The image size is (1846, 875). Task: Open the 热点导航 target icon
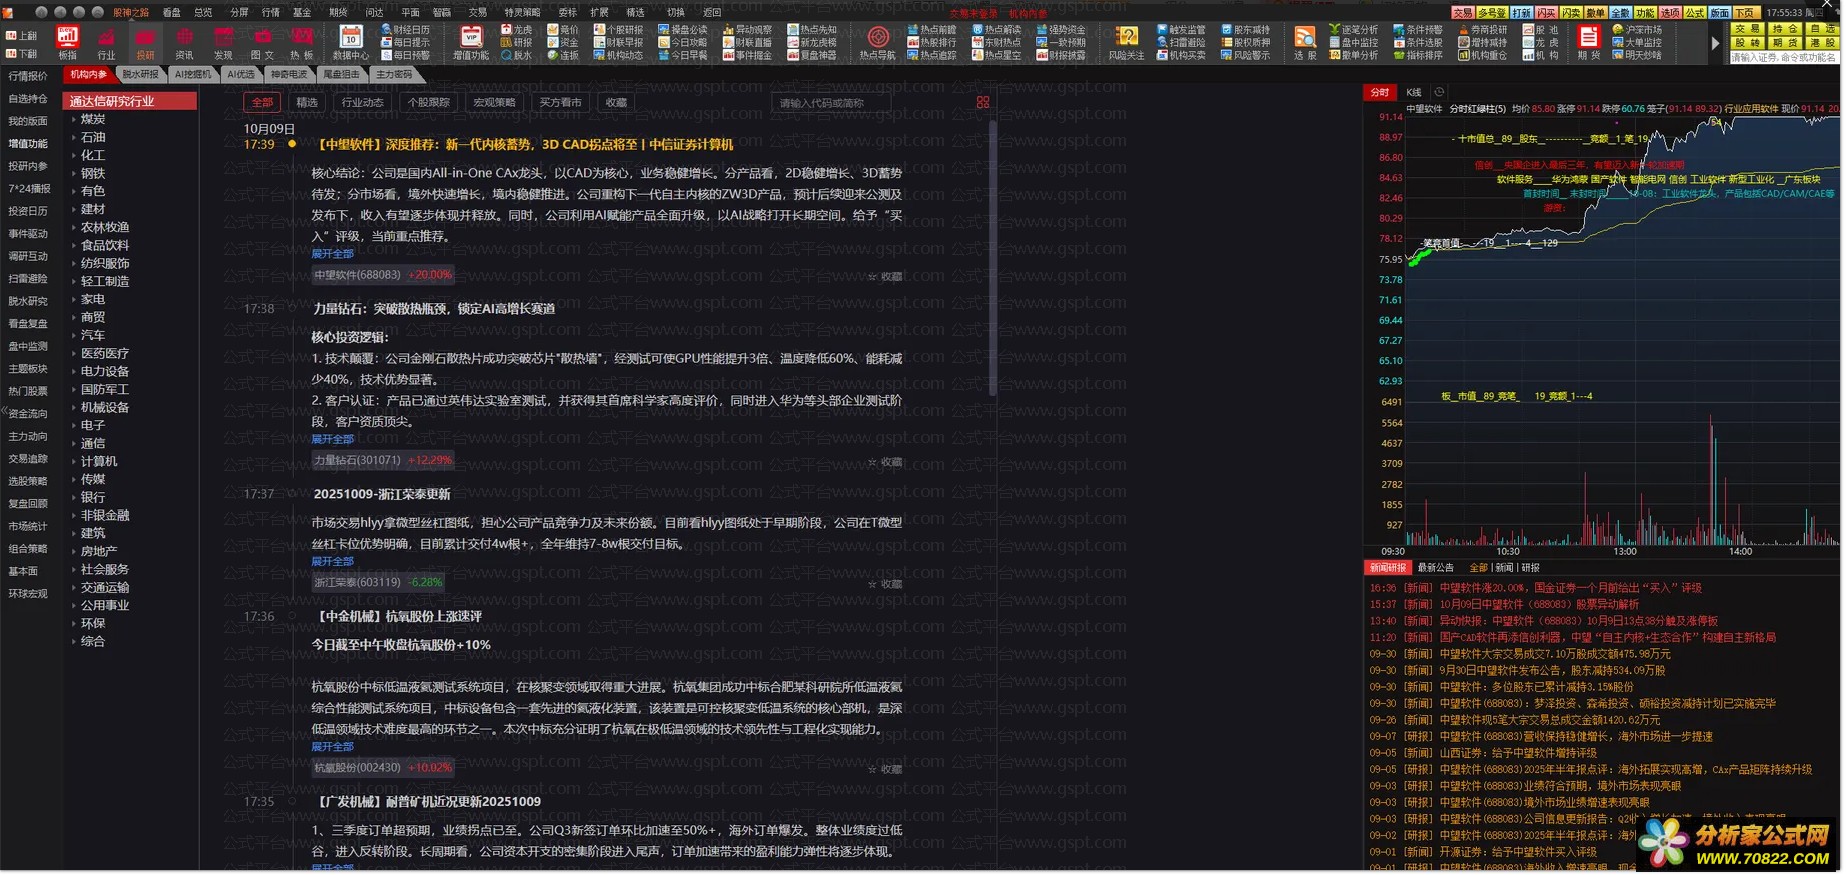click(x=878, y=43)
